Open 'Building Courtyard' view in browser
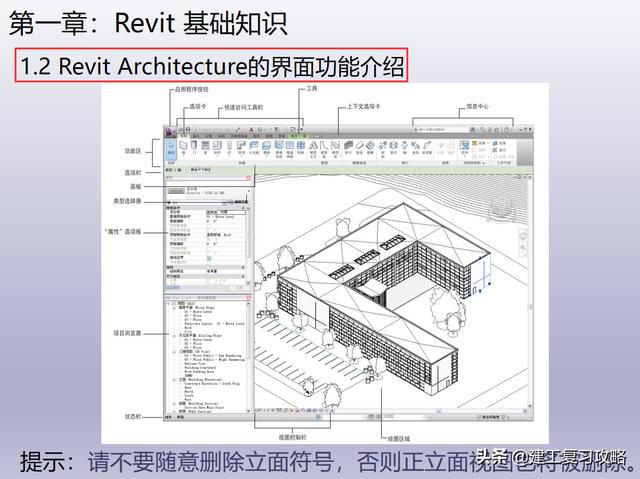 point(200,368)
